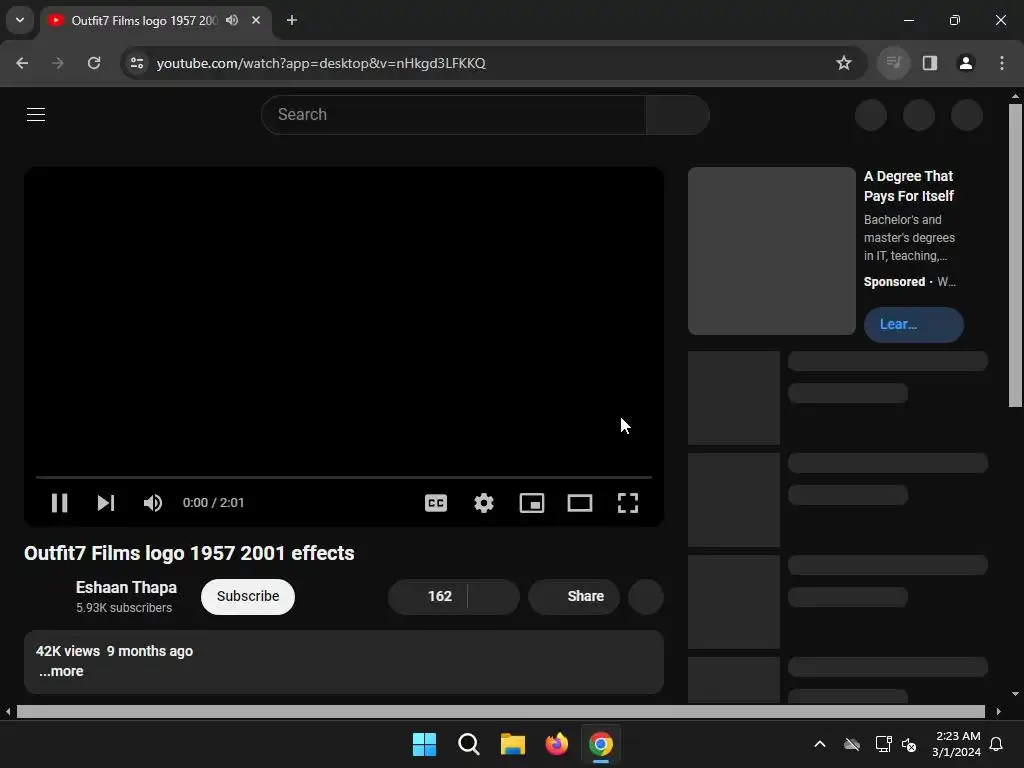Viewport: 1024px width, 768px height.
Task: Open Chrome media controls
Action: pos(893,63)
